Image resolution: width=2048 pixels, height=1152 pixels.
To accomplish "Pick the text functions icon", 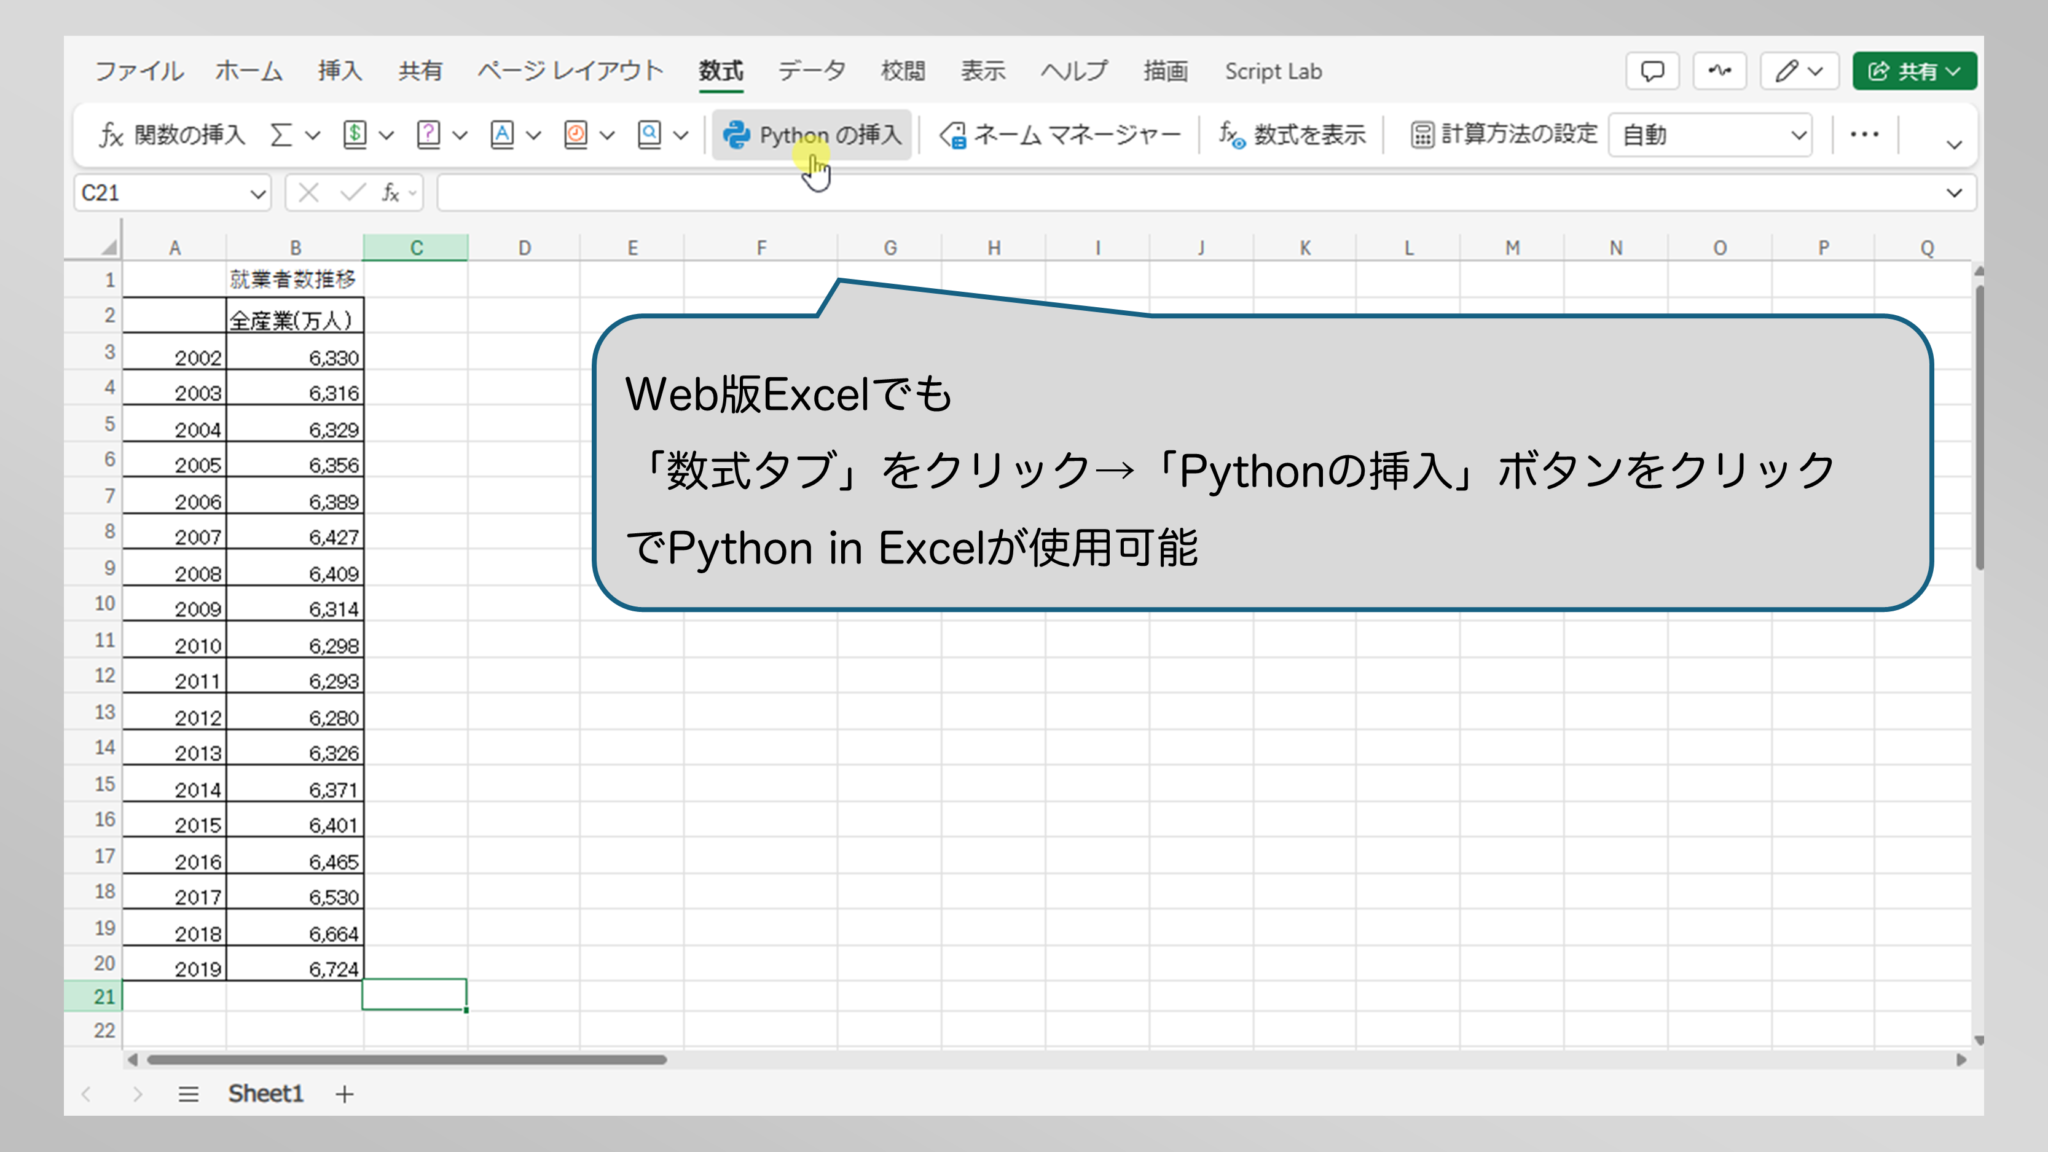I will [502, 135].
